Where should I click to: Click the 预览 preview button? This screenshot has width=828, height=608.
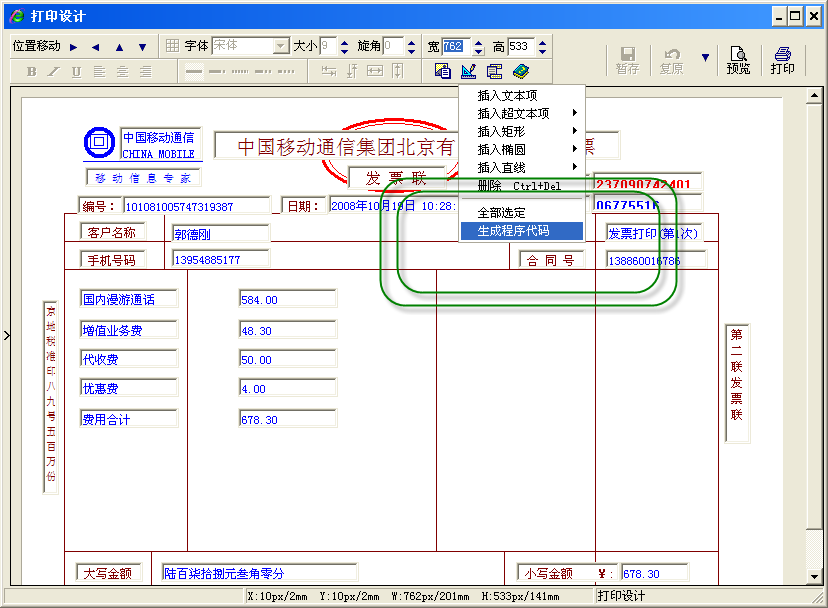738,60
